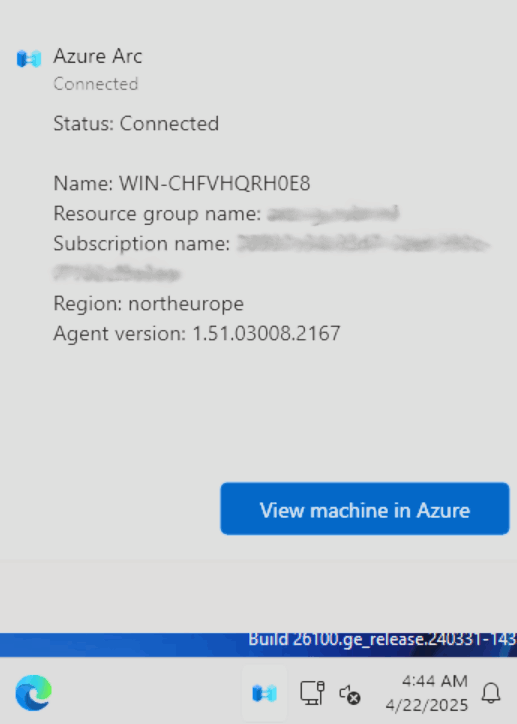517x724 pixels.
Task: Click the Azure Arc logo in flyout header
Action: pos(29,59)
